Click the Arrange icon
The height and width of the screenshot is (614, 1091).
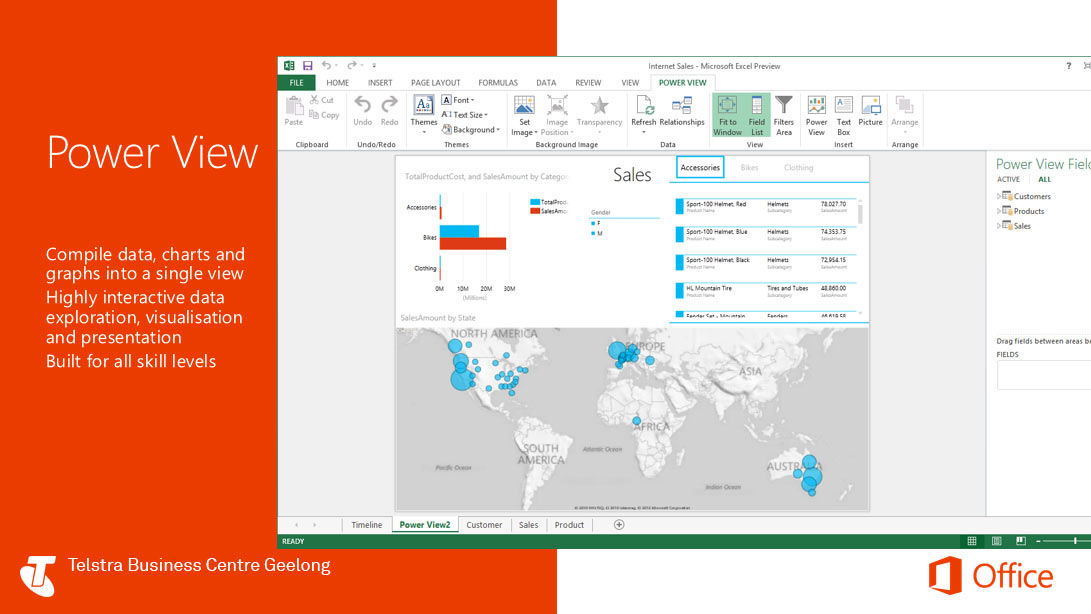(905, 106)
